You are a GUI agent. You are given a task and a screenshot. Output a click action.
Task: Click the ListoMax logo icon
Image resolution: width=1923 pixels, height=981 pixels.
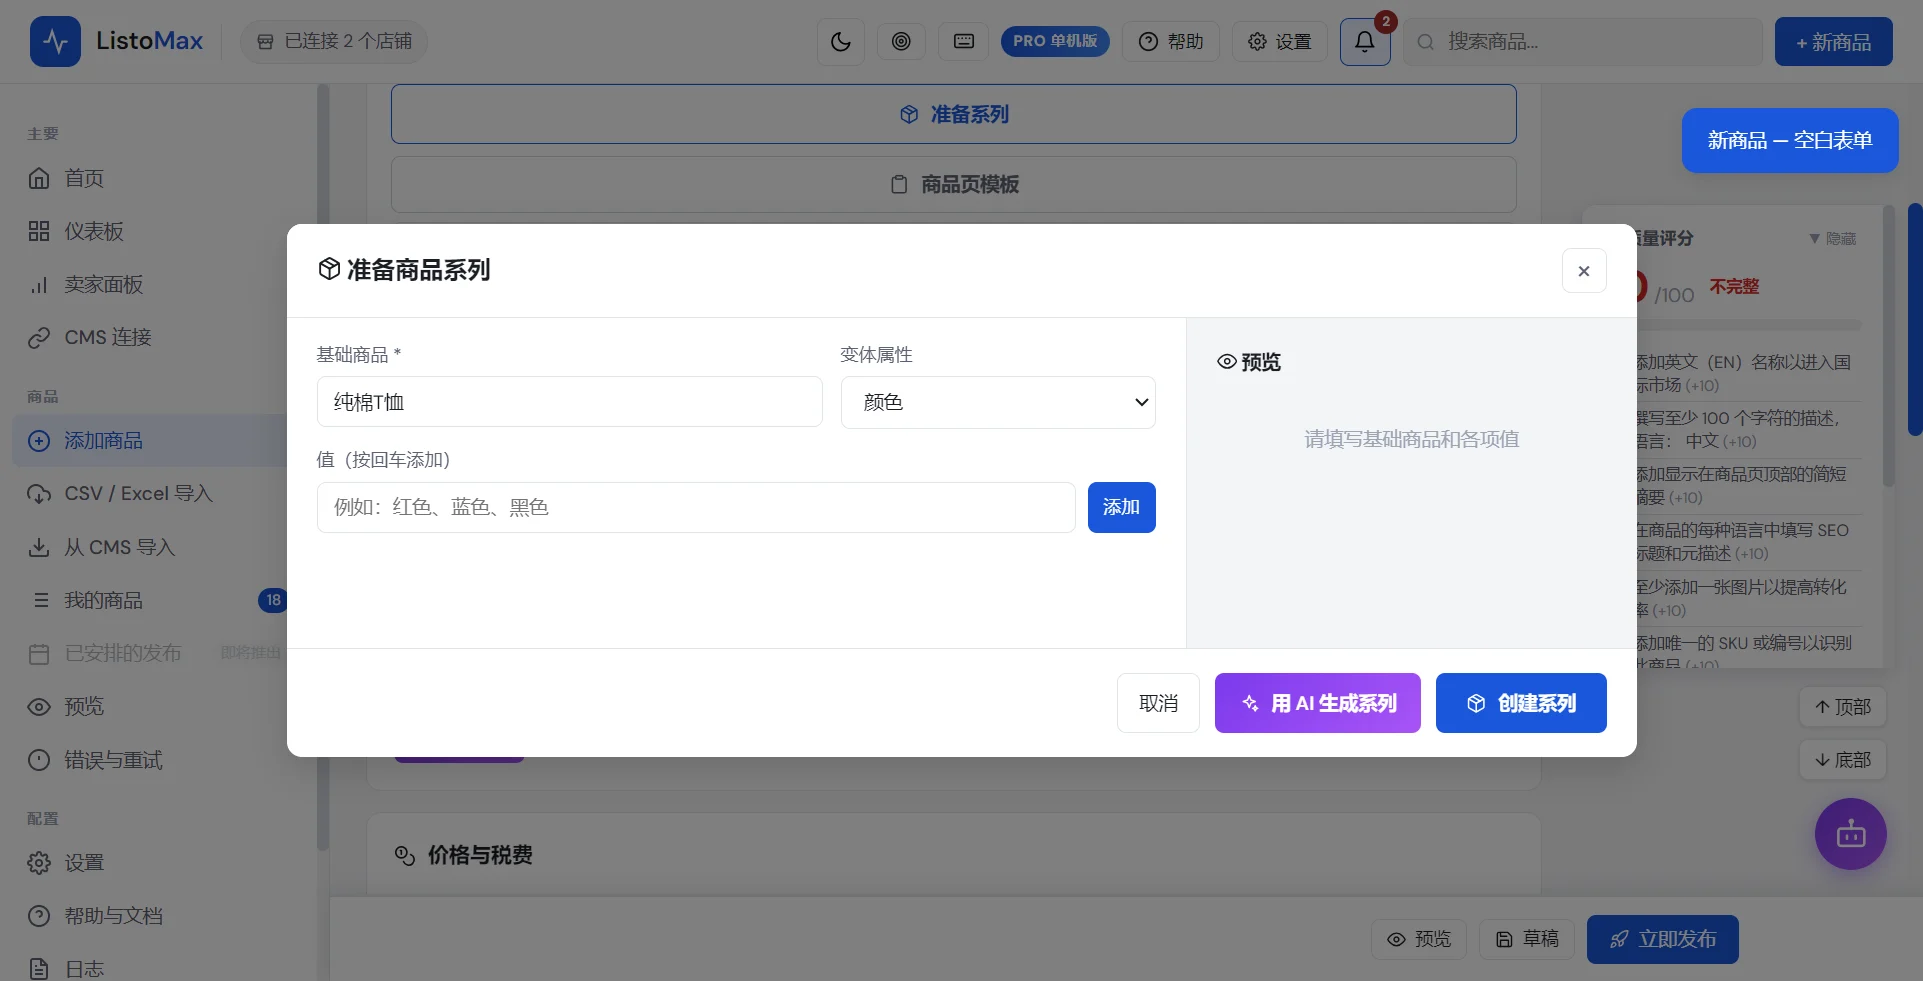pyautogui.click(x=55, y=42)
